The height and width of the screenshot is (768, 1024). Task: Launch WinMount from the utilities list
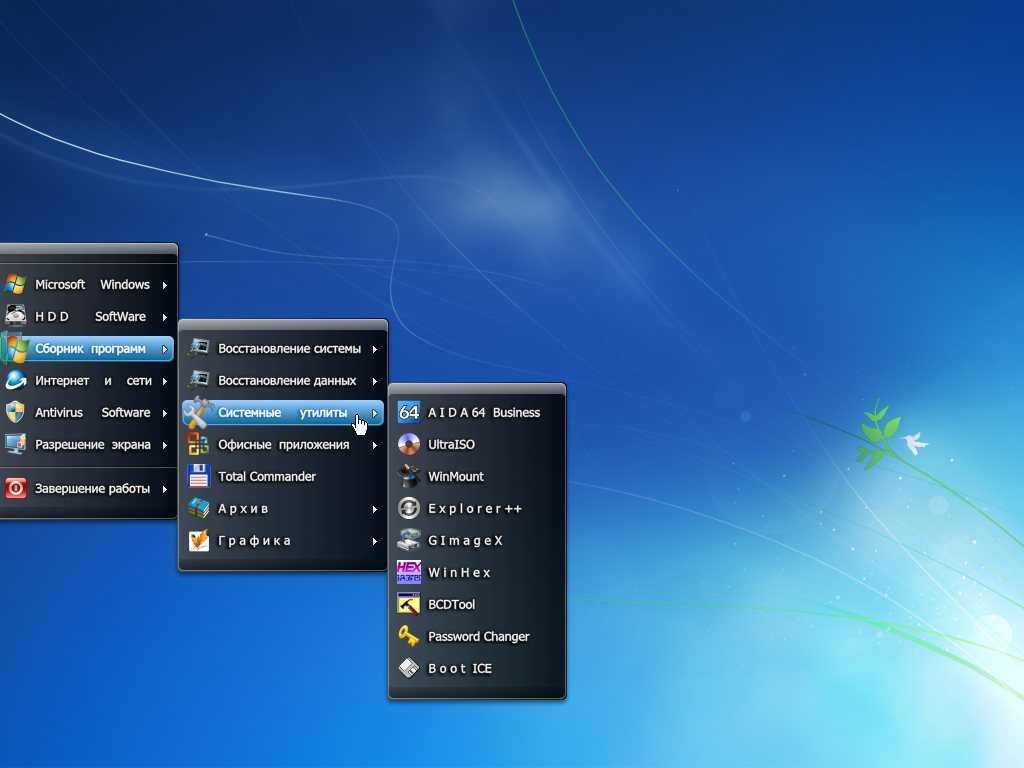[x=477, y=477]
